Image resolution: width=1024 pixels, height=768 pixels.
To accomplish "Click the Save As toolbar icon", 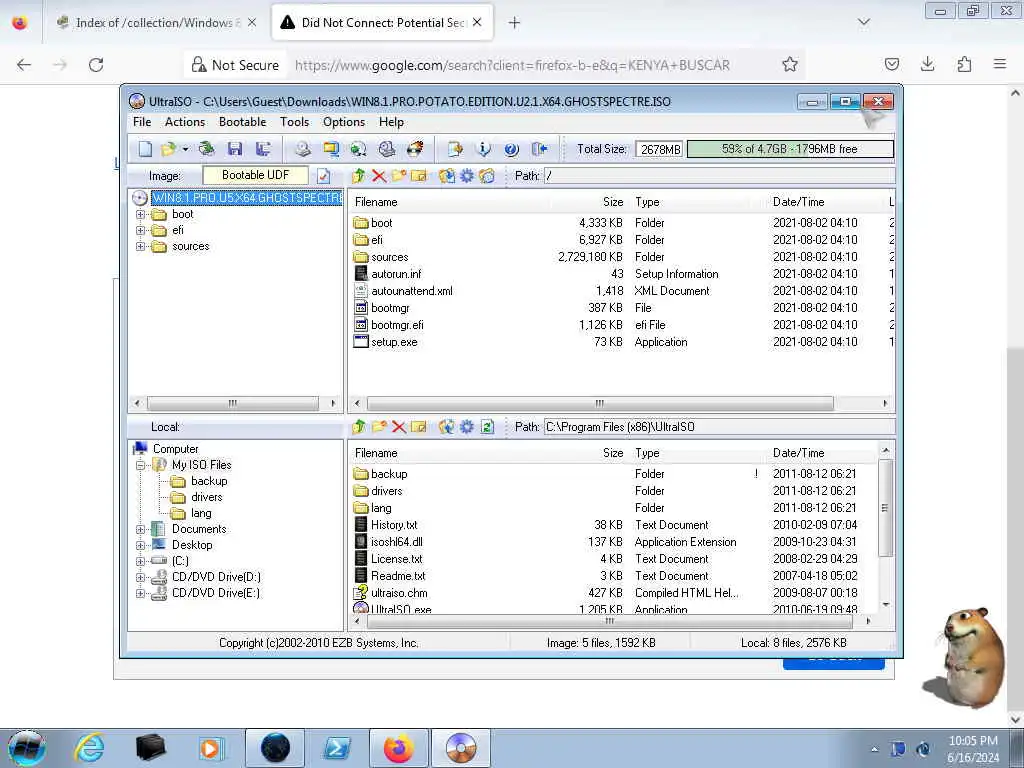I will (x=263, y=150).
